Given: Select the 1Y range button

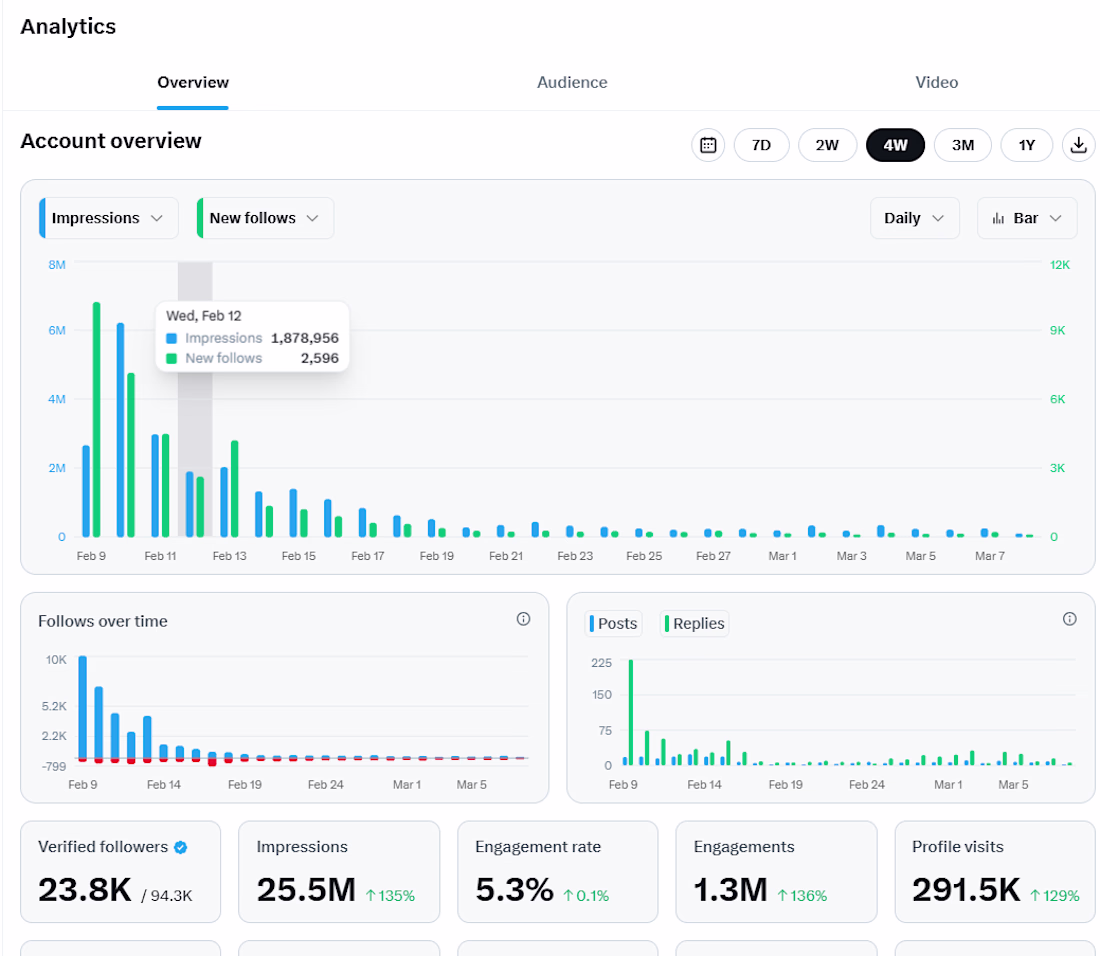Looking at the screenshot, I should 1026,145.
